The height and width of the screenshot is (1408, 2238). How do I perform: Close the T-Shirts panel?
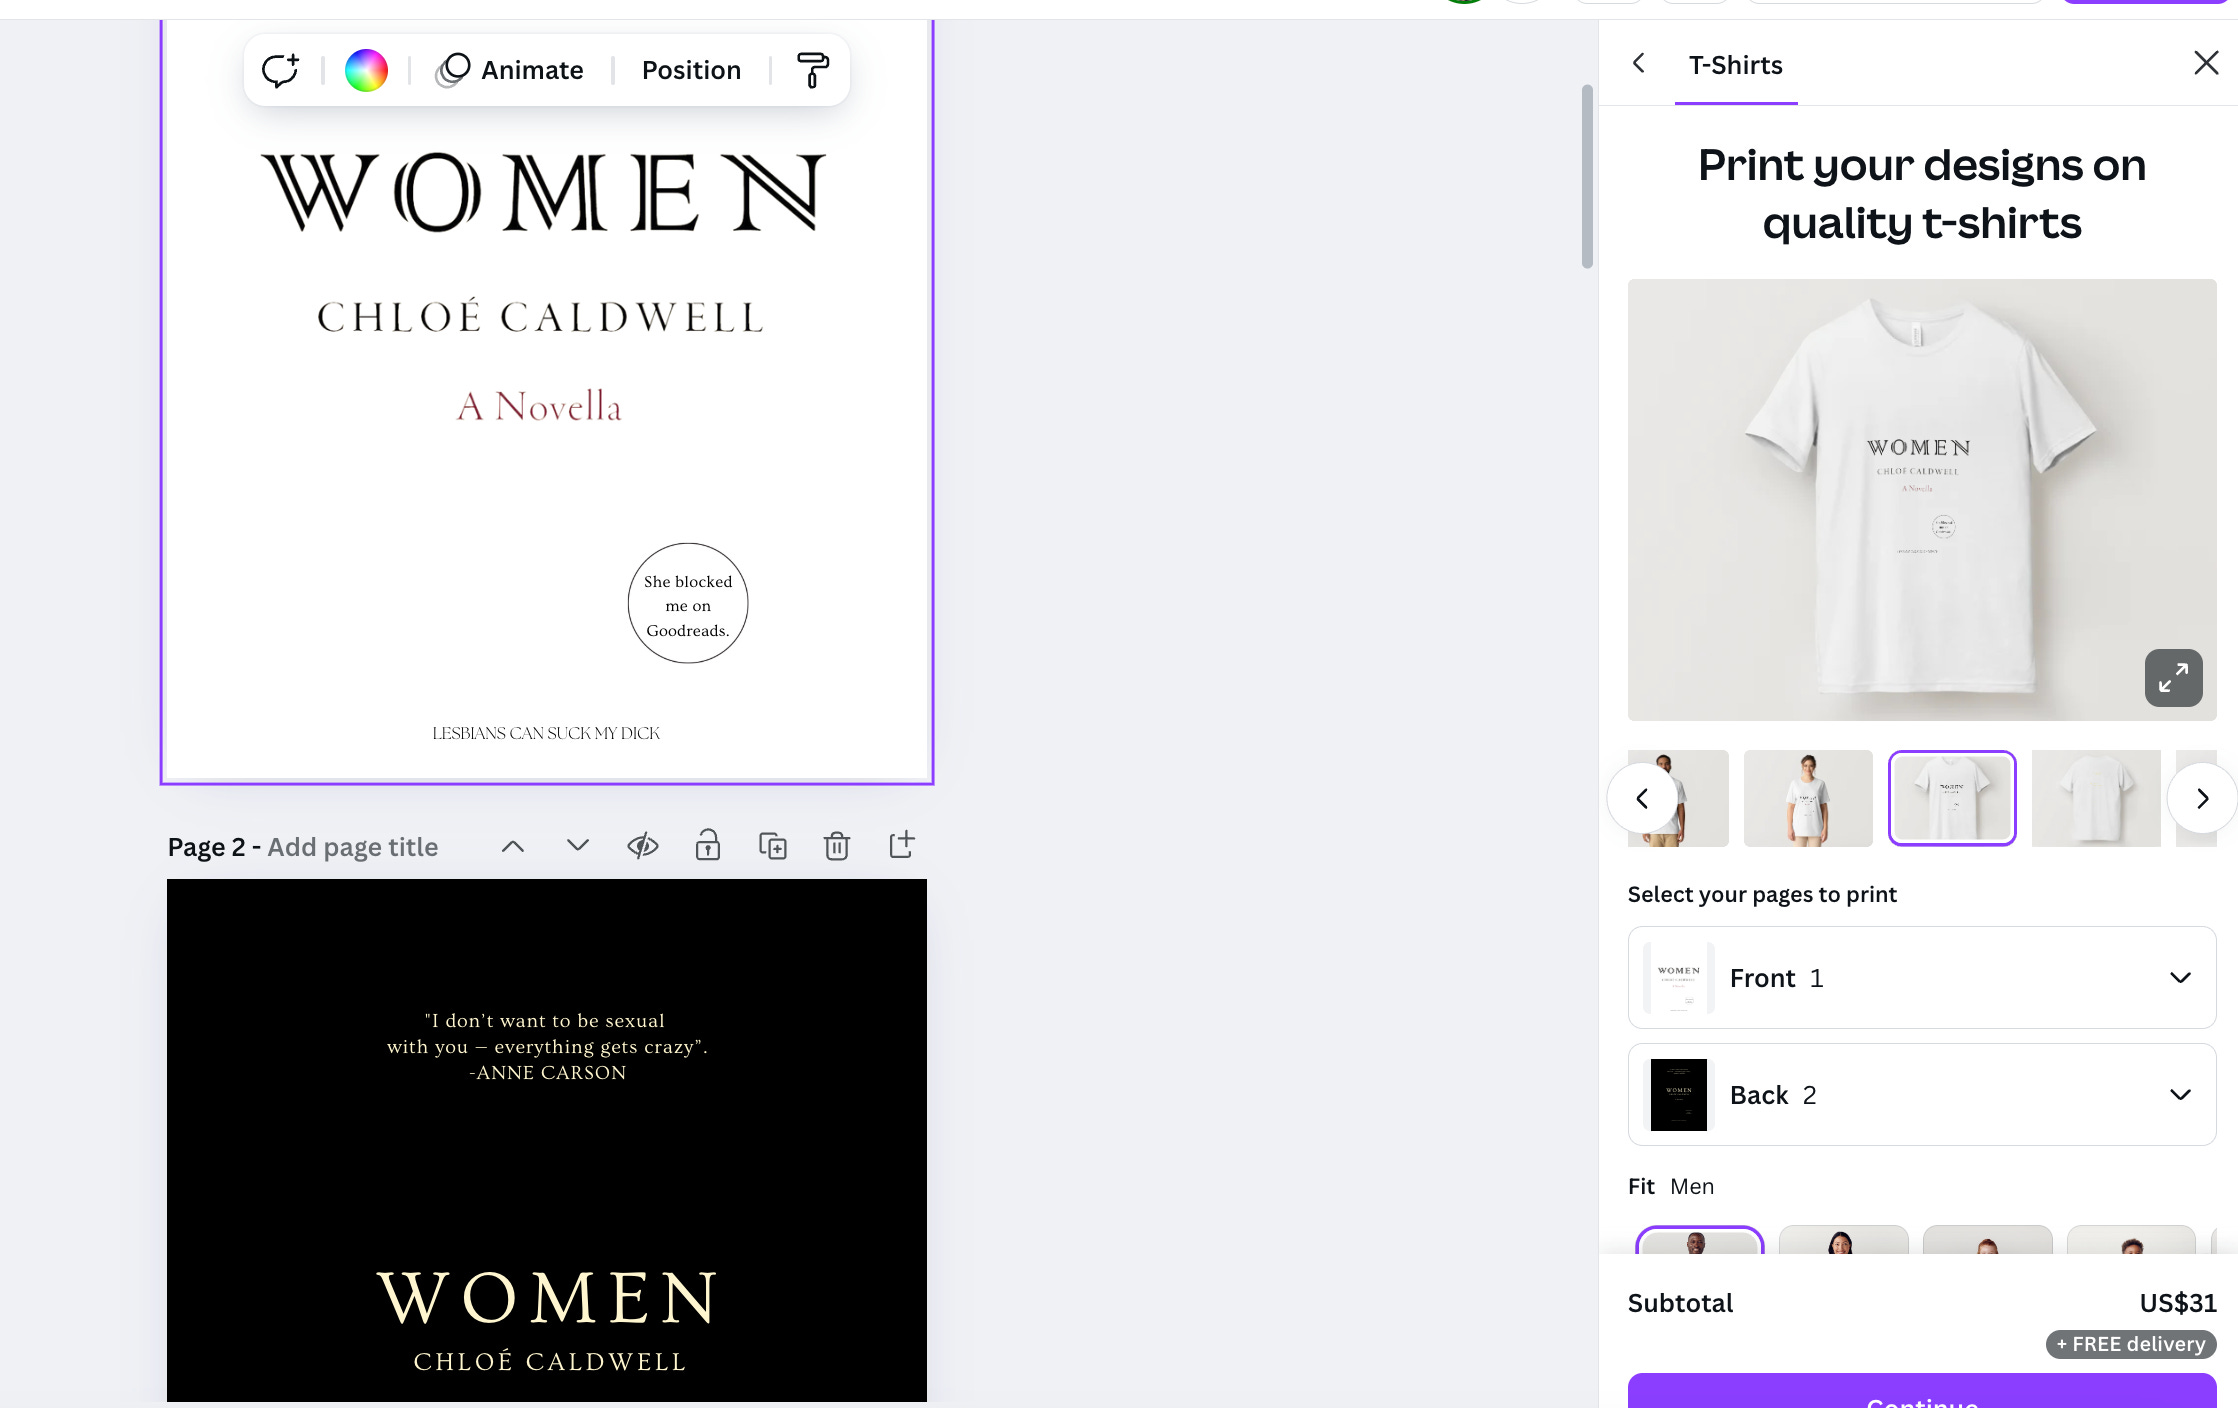click(2206, 63)
